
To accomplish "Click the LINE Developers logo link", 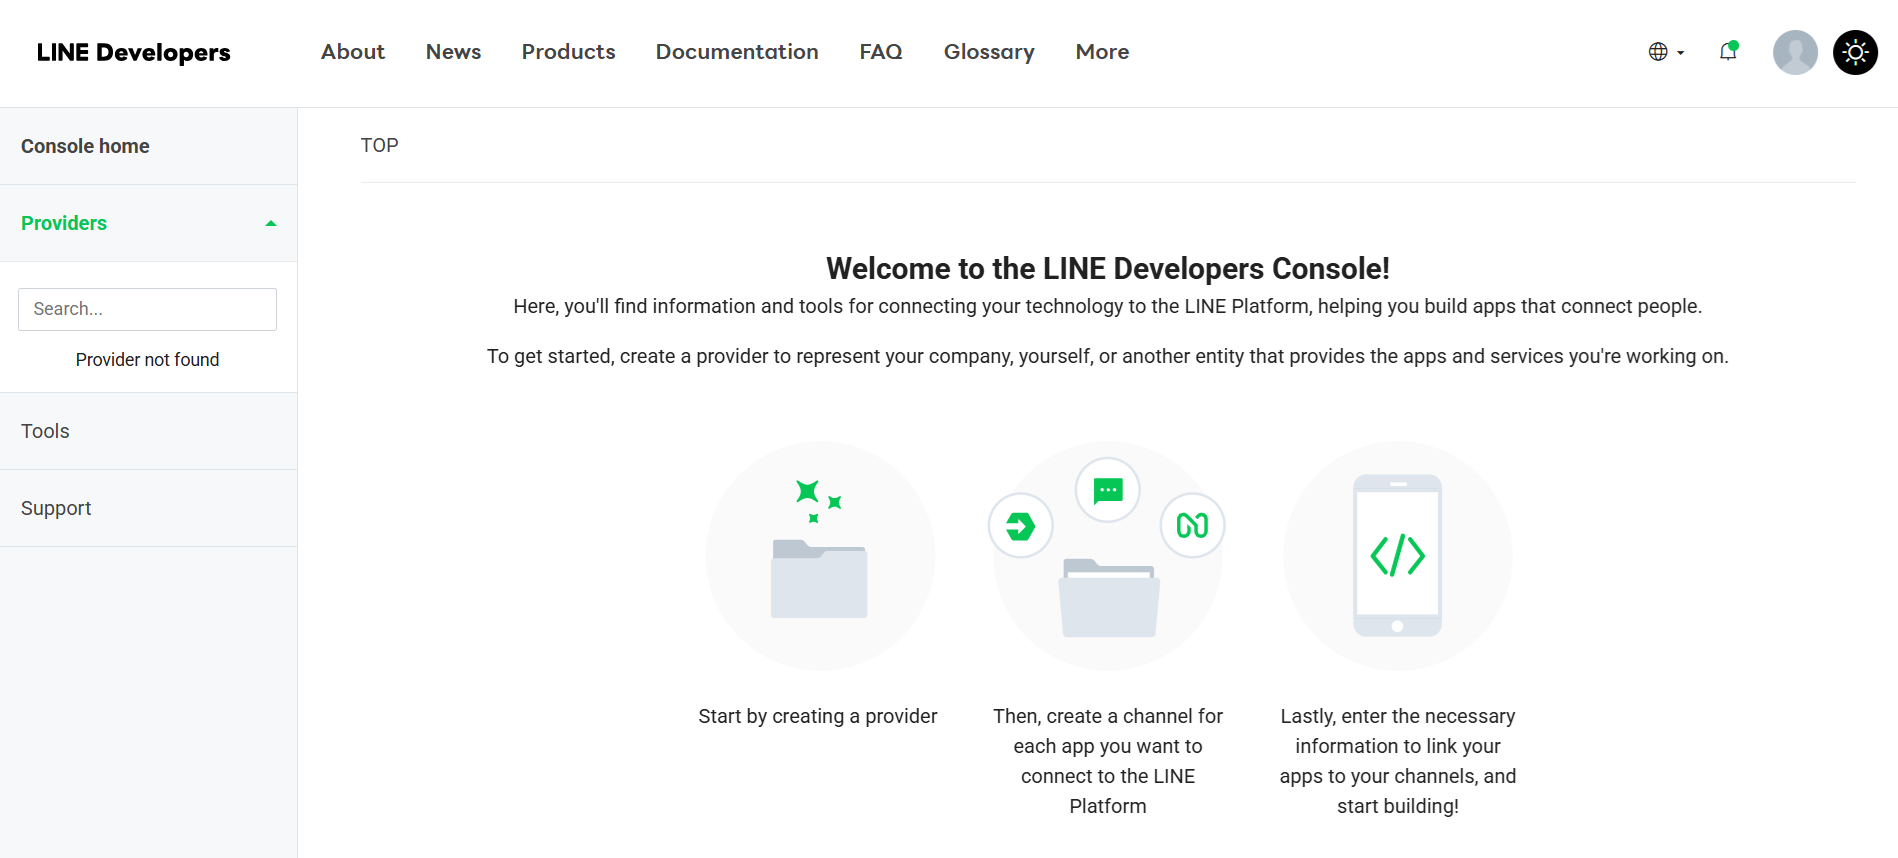I will pos(133,52).
